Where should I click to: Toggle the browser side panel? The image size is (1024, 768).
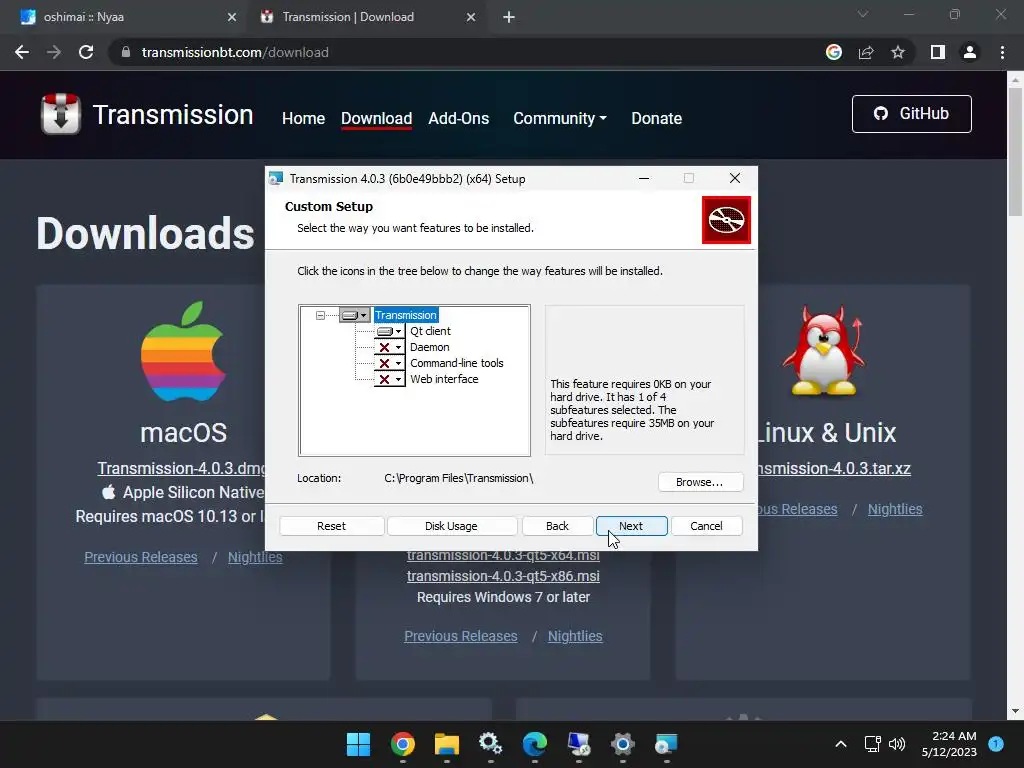point(938,52)
